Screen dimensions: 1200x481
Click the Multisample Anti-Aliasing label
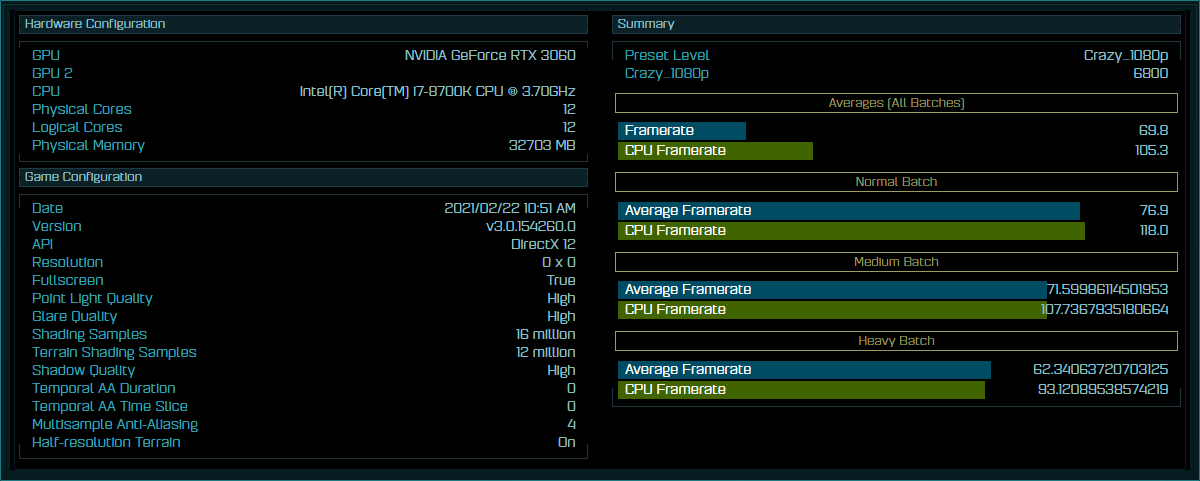115,424
